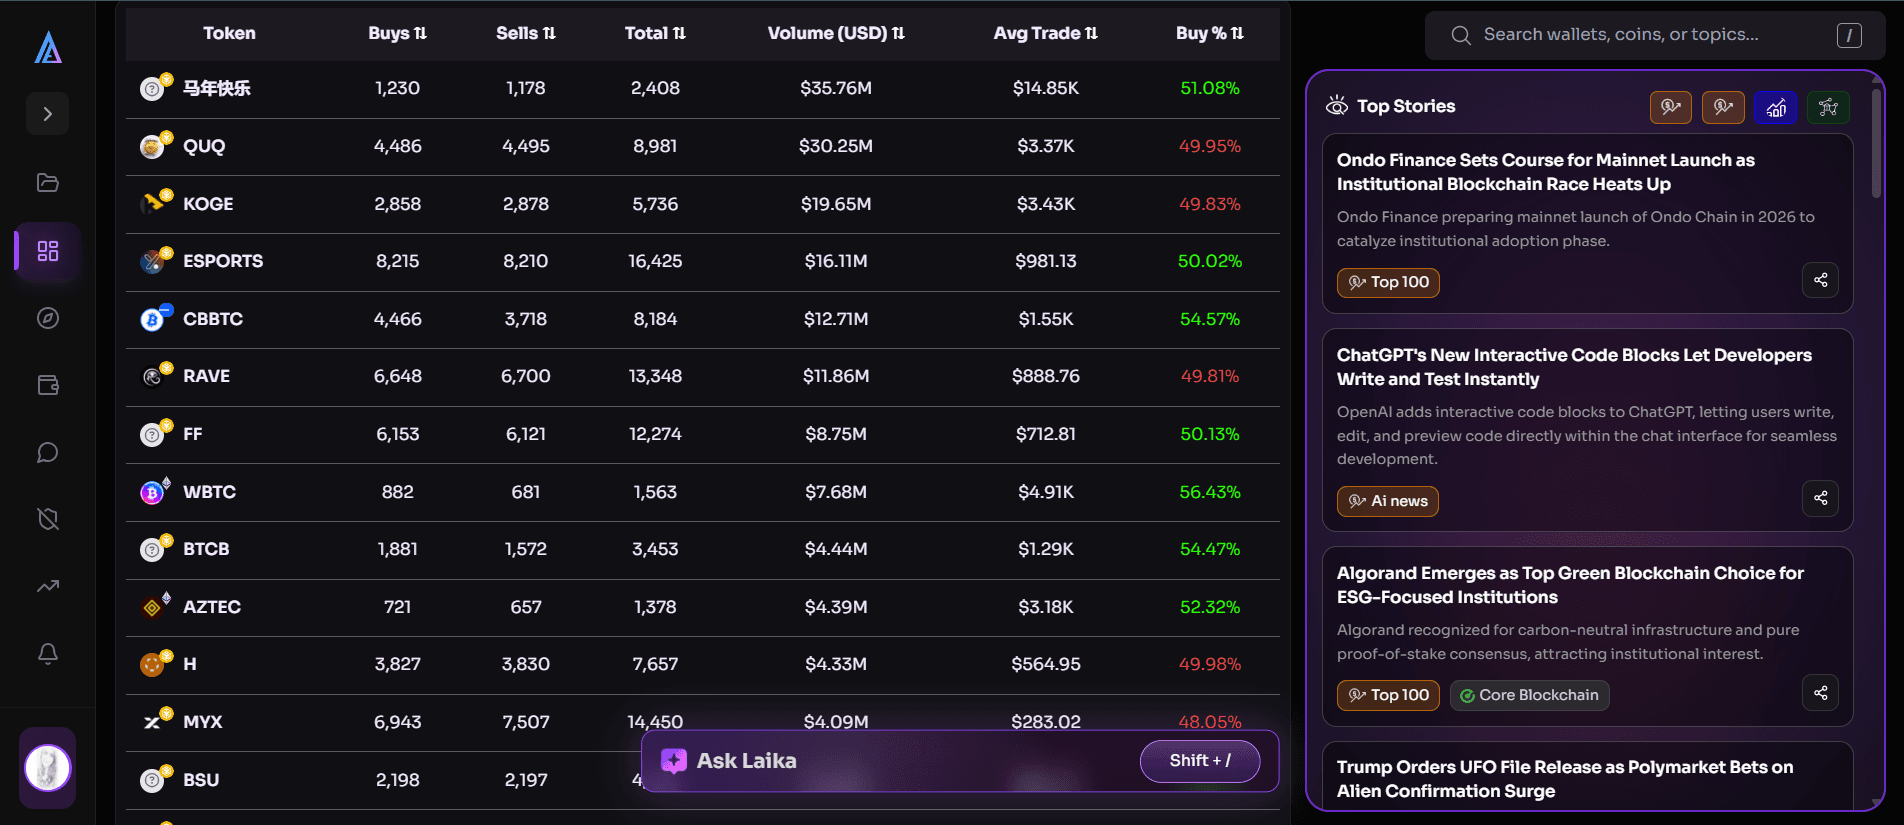This screenshot has height=825, width=1904.
Task: Toggle the blue chart filter in Top Stories
Action: [x=1776, y=107]
